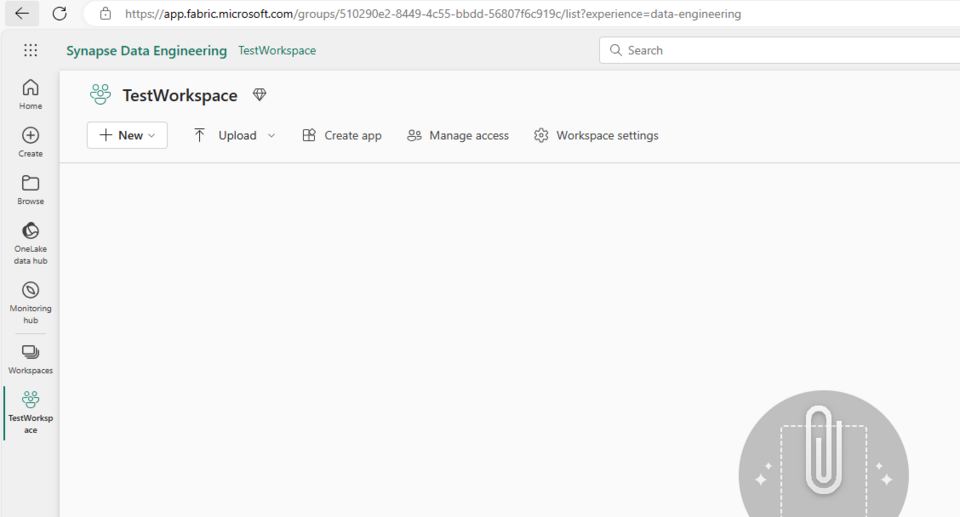Reload the page with the refresh icon
The image size is (960, 517).
pos(59,13)
